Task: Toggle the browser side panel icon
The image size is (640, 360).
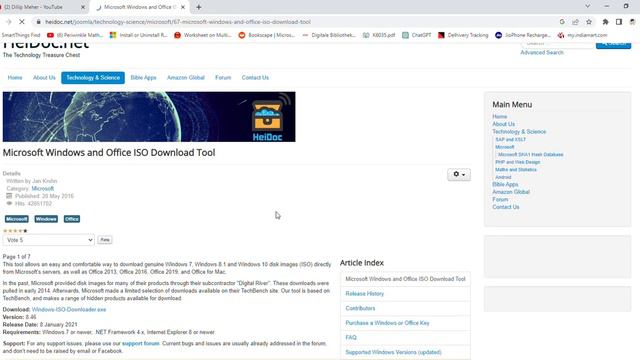Action: pyautogui.click(x=619, y=22)
